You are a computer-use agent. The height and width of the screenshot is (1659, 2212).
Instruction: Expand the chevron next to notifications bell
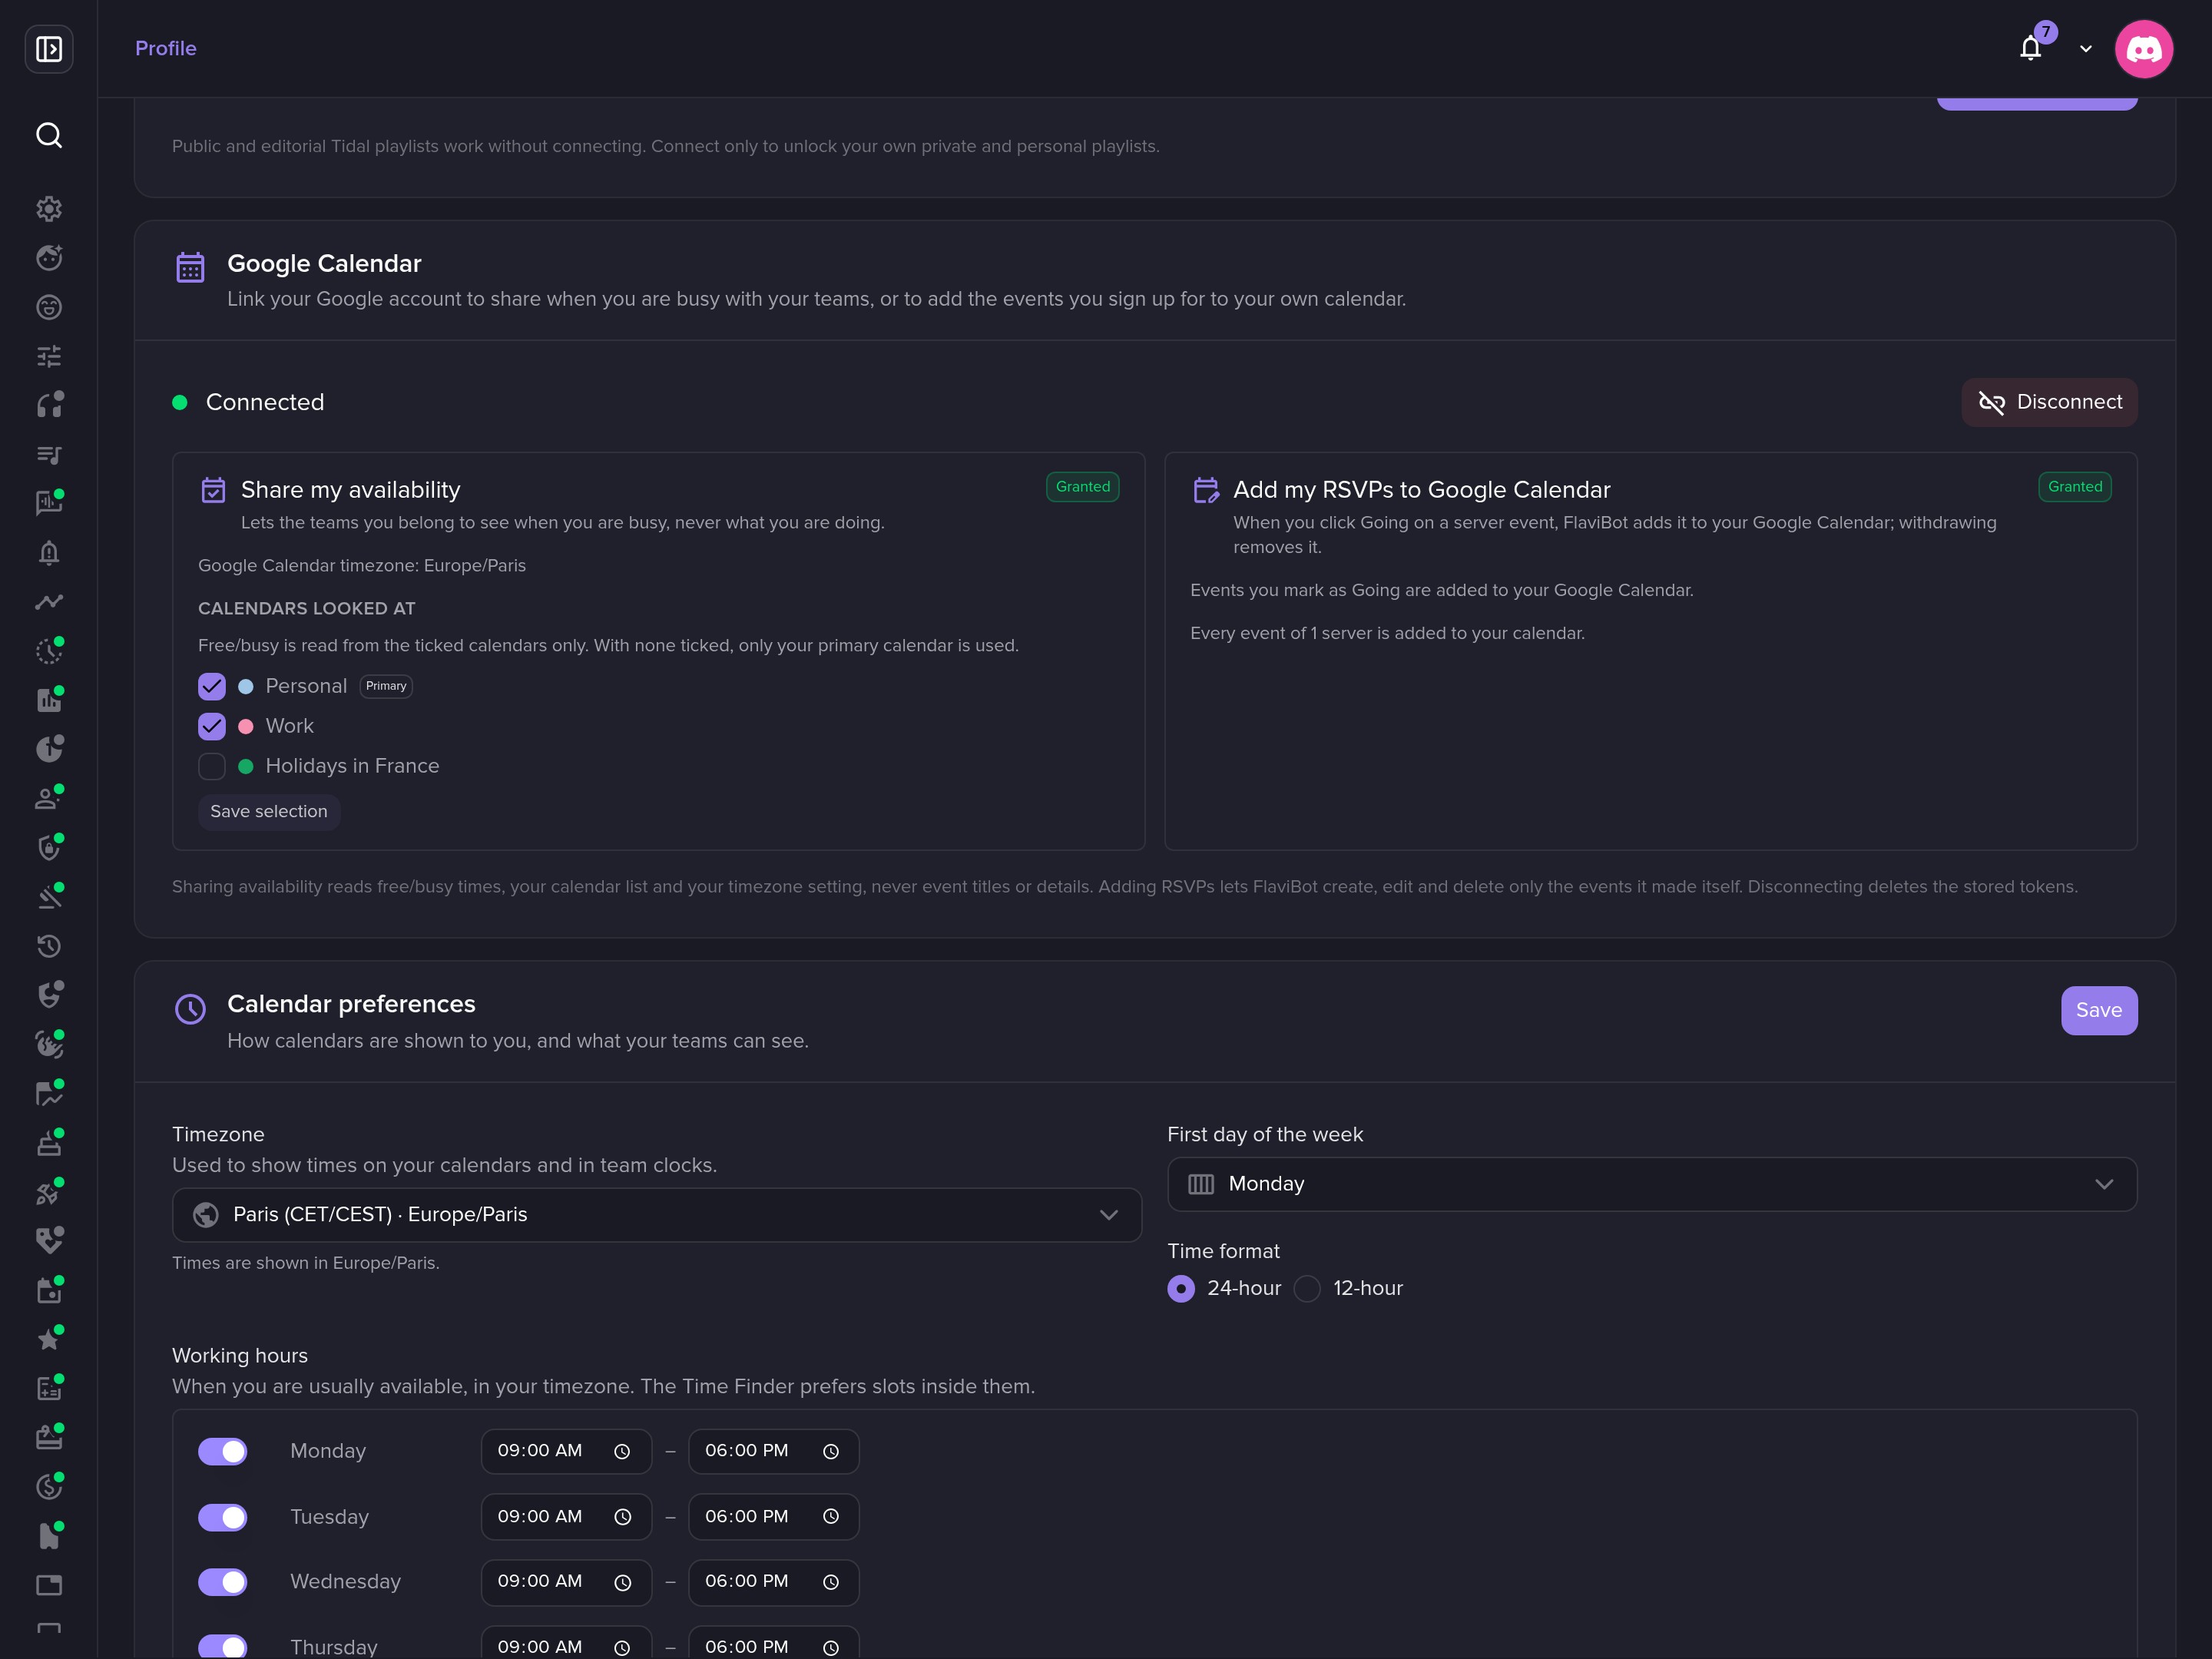2086,48
